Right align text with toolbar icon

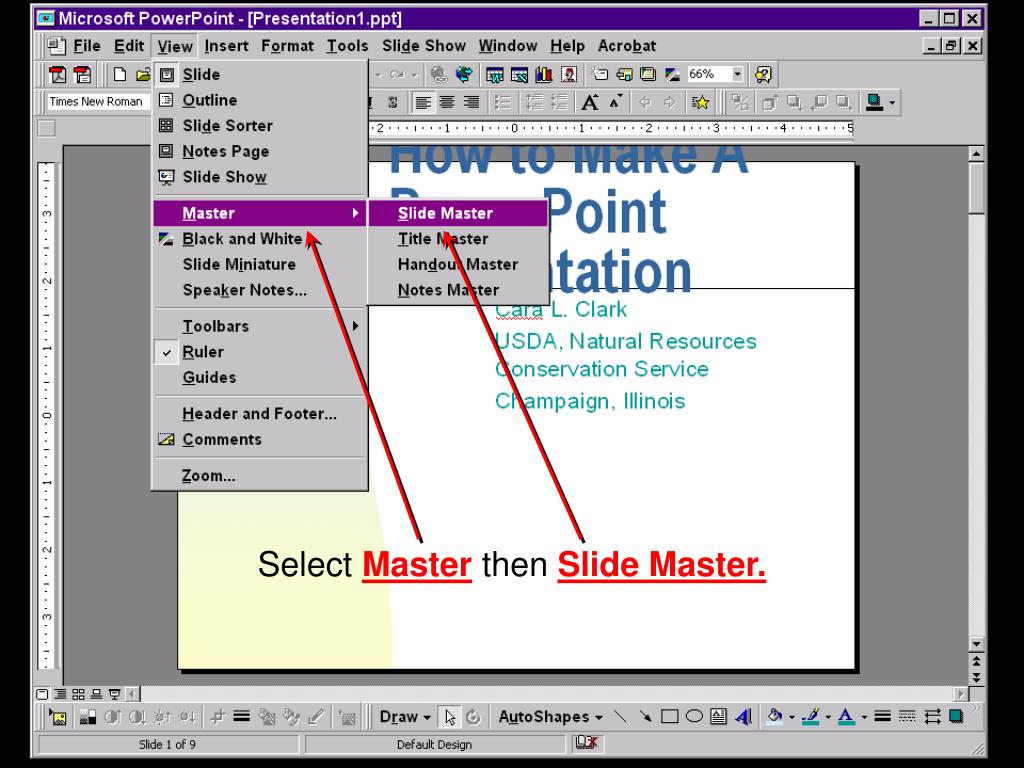472,102
